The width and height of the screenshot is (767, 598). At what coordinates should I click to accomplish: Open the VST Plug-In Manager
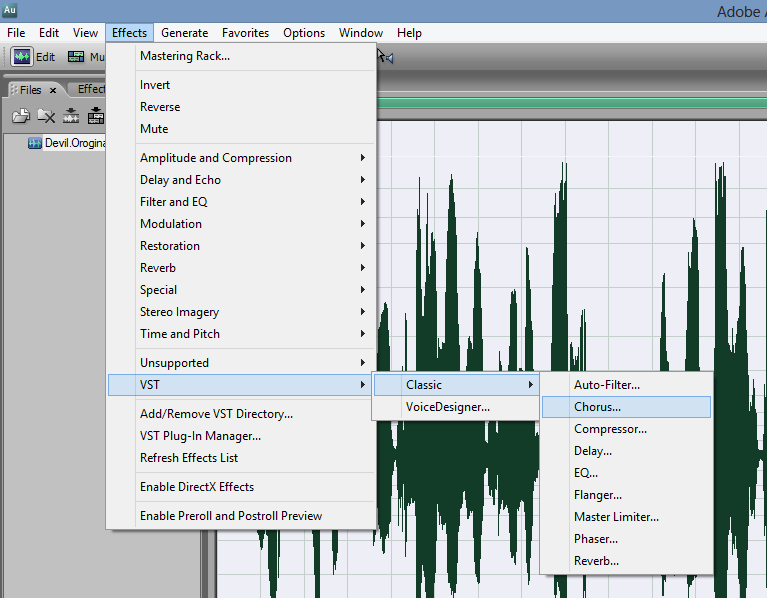pos(200,436)
